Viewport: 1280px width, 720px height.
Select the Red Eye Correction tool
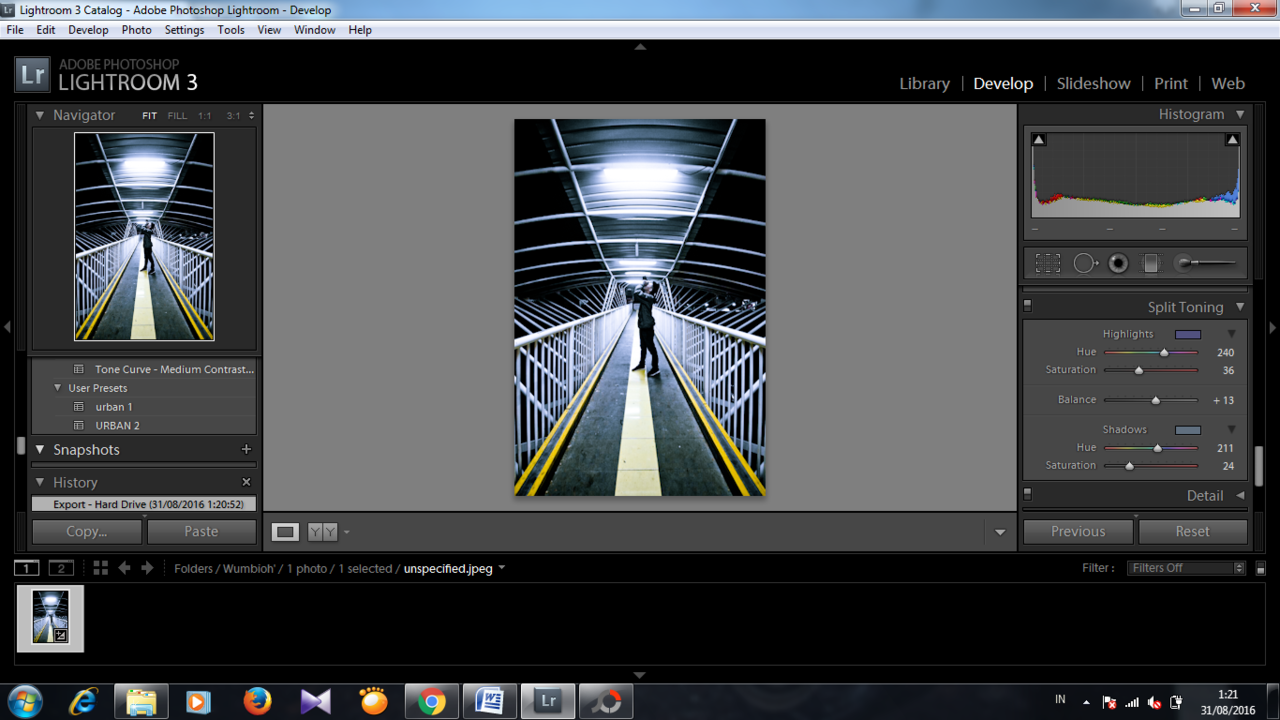[x=1118, y=263]
